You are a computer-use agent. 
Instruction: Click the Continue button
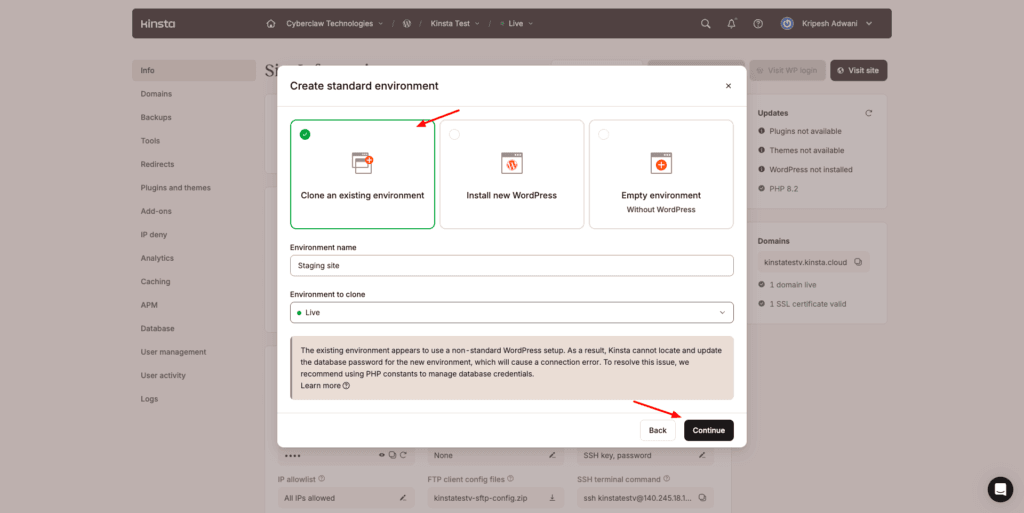click(x=709, y=430)
